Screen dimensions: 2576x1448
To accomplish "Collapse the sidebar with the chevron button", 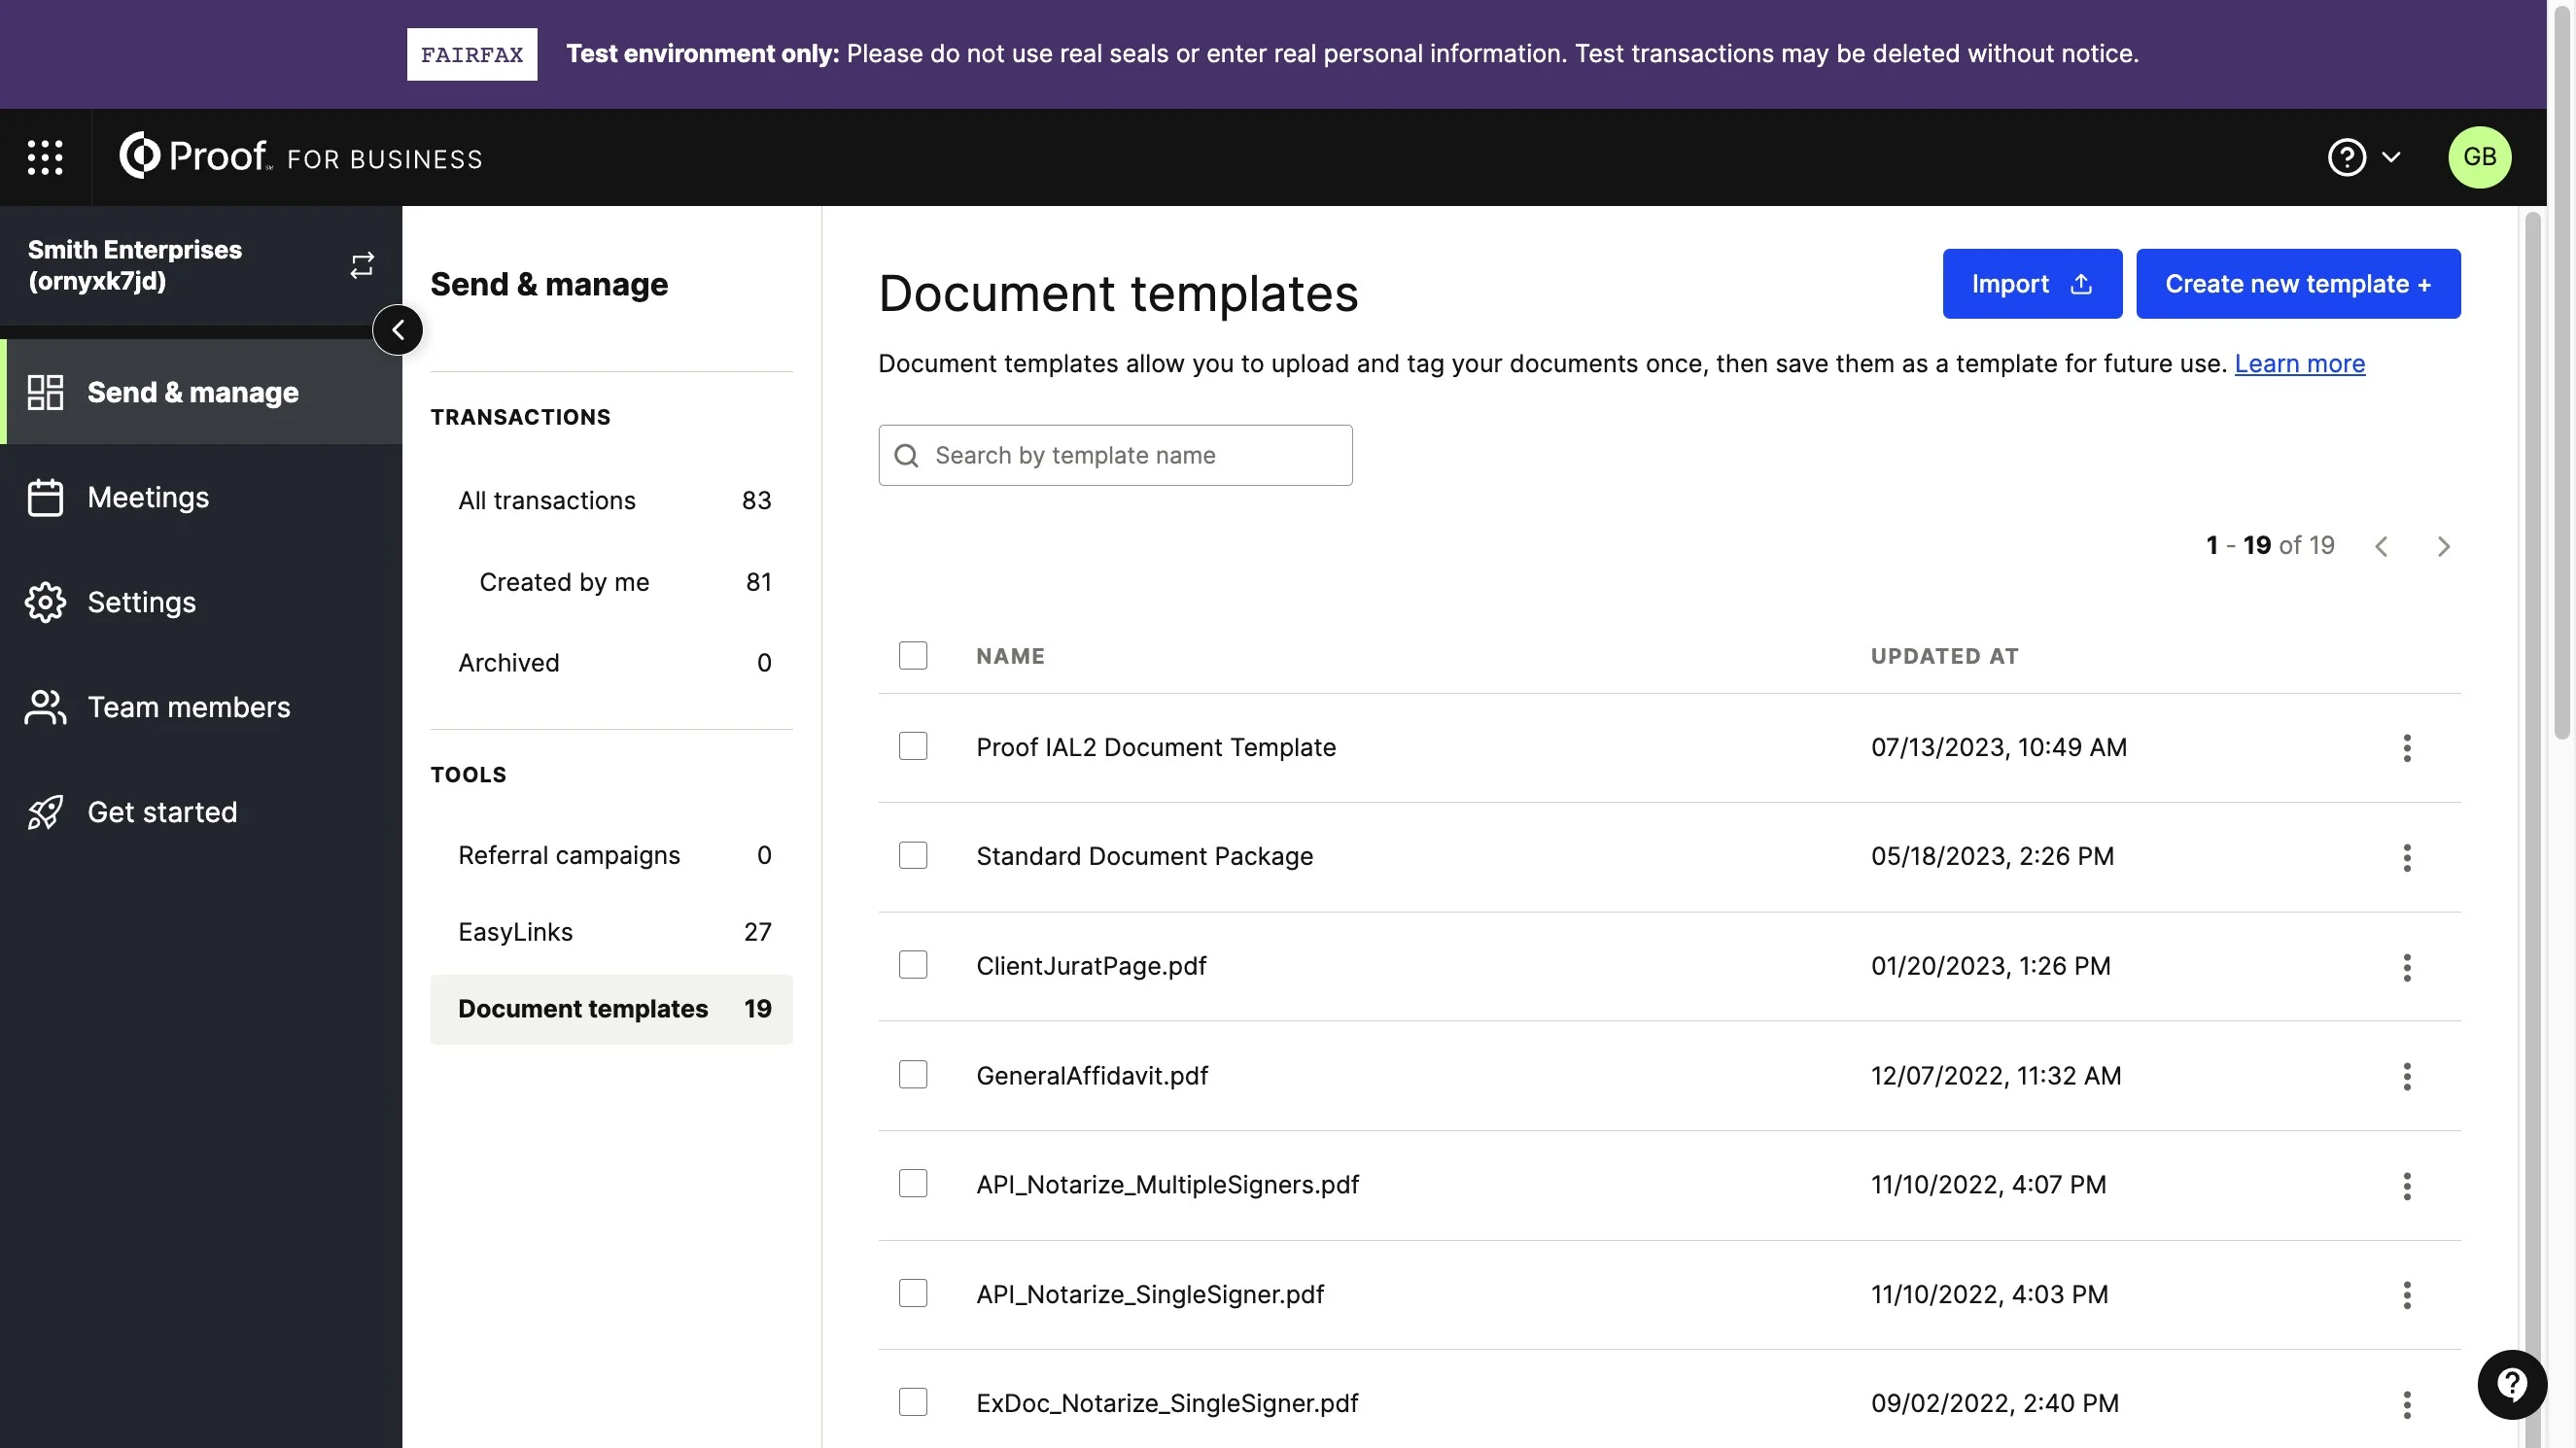I will click(x=398, y=329).
